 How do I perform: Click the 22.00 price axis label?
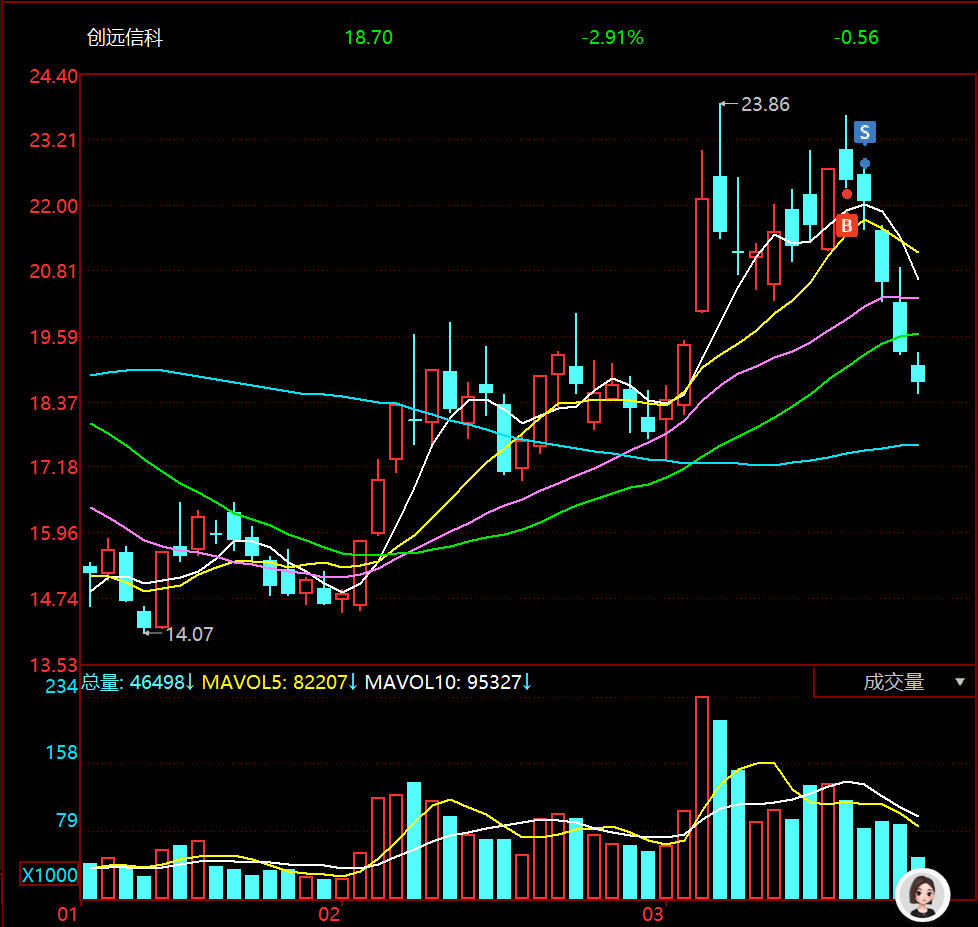[x=54, y=206]
